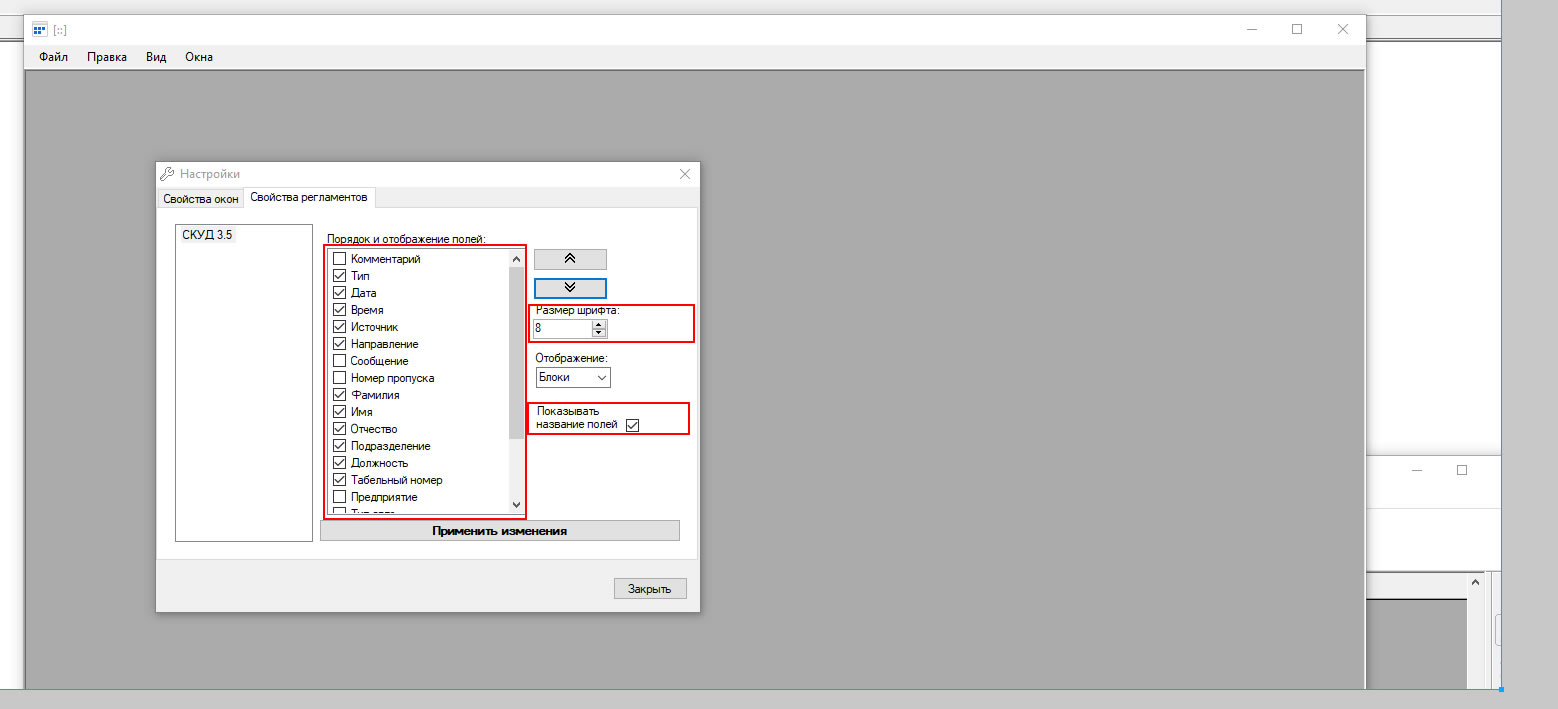Uncheck the Имя field checkbox
Viewport: 1558px width, 709px height.
pyautogui.click(x=340, y=412)
